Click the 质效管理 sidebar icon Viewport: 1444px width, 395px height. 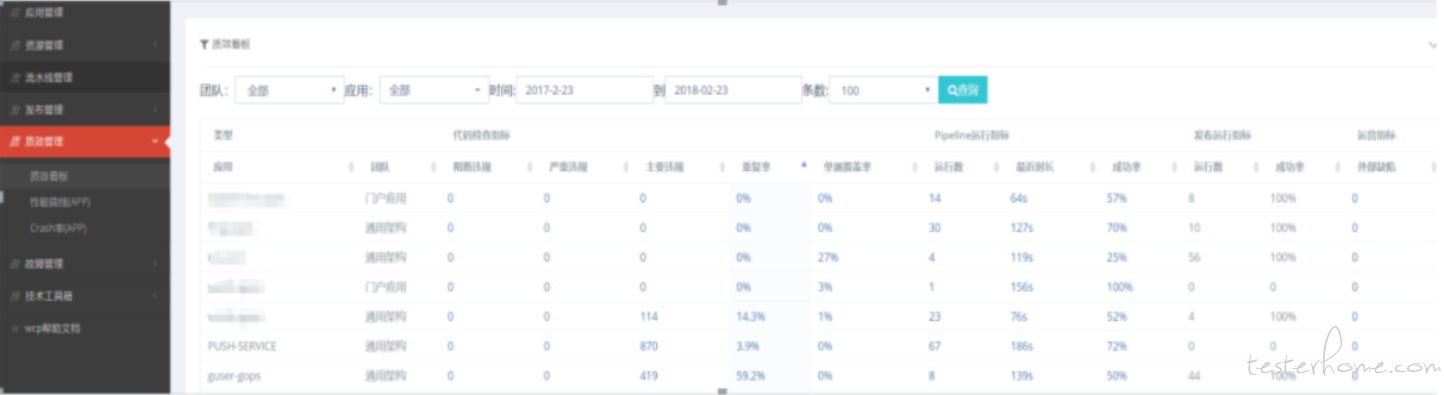[x=14, y=141]
